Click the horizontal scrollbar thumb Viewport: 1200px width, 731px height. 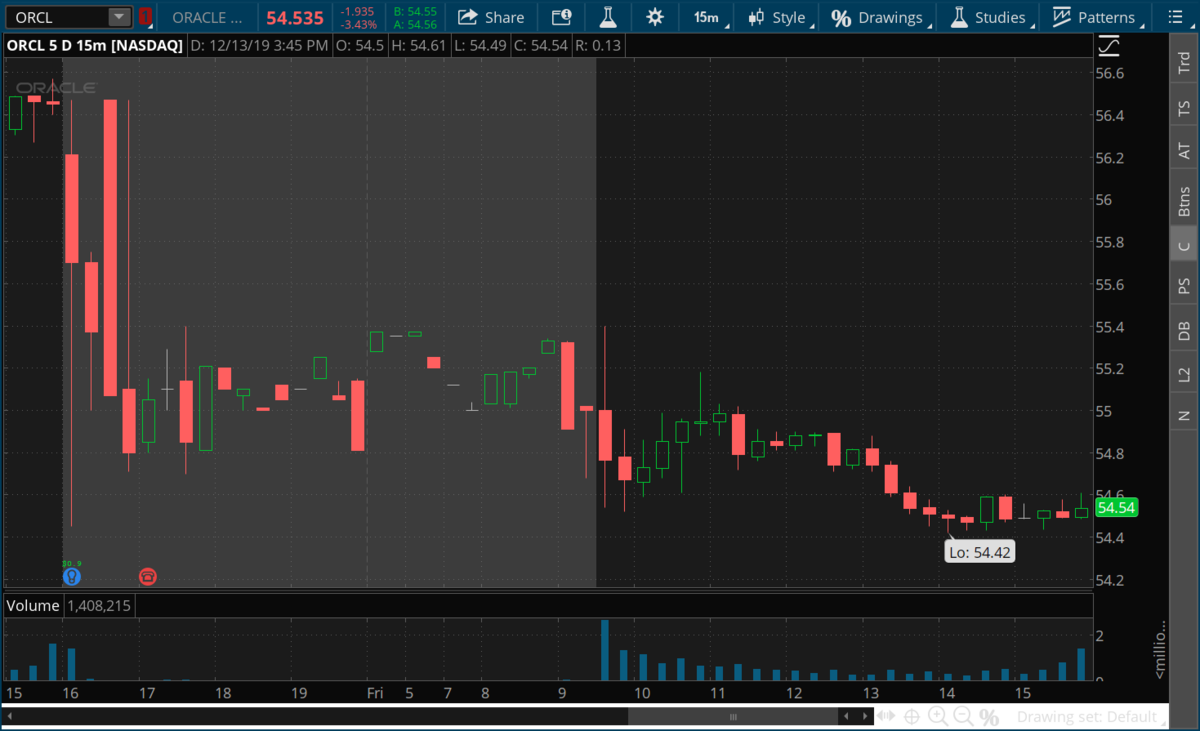[x=732, y=716]
